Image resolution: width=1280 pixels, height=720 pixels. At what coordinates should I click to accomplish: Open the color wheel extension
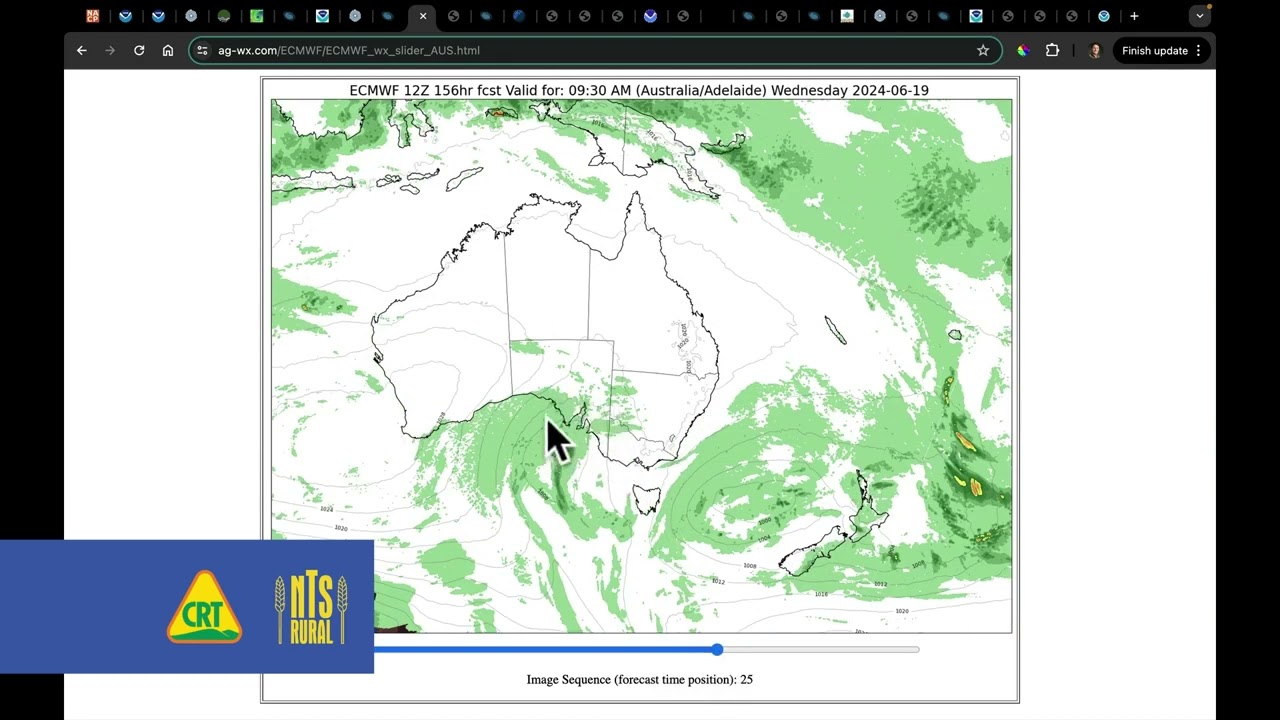coord(1023,50)
